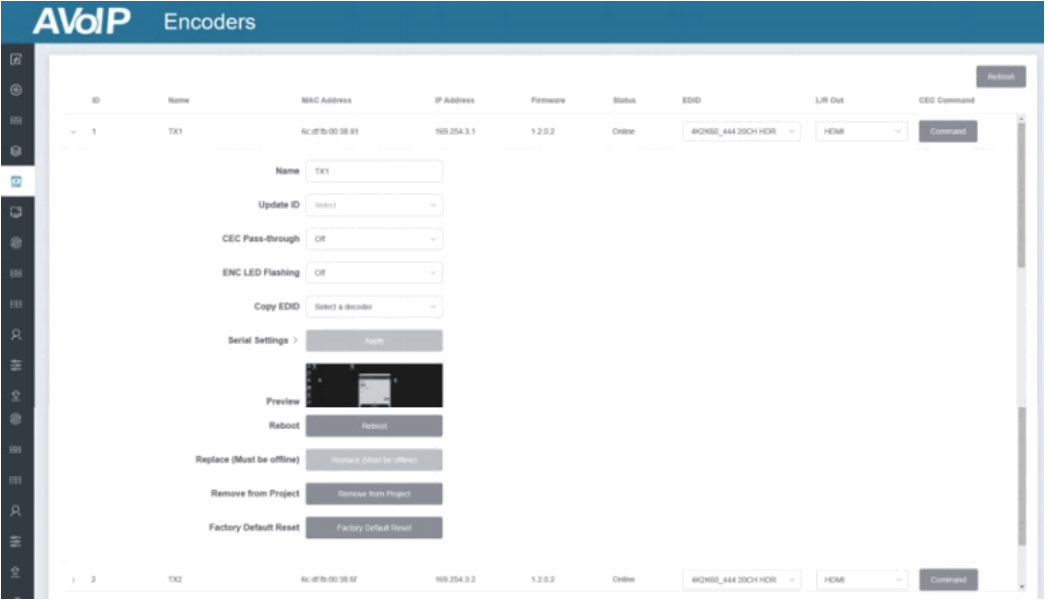Click the encoder Preview thumbnail
This screenshot has width=1049, height=601.
point(374,385)
